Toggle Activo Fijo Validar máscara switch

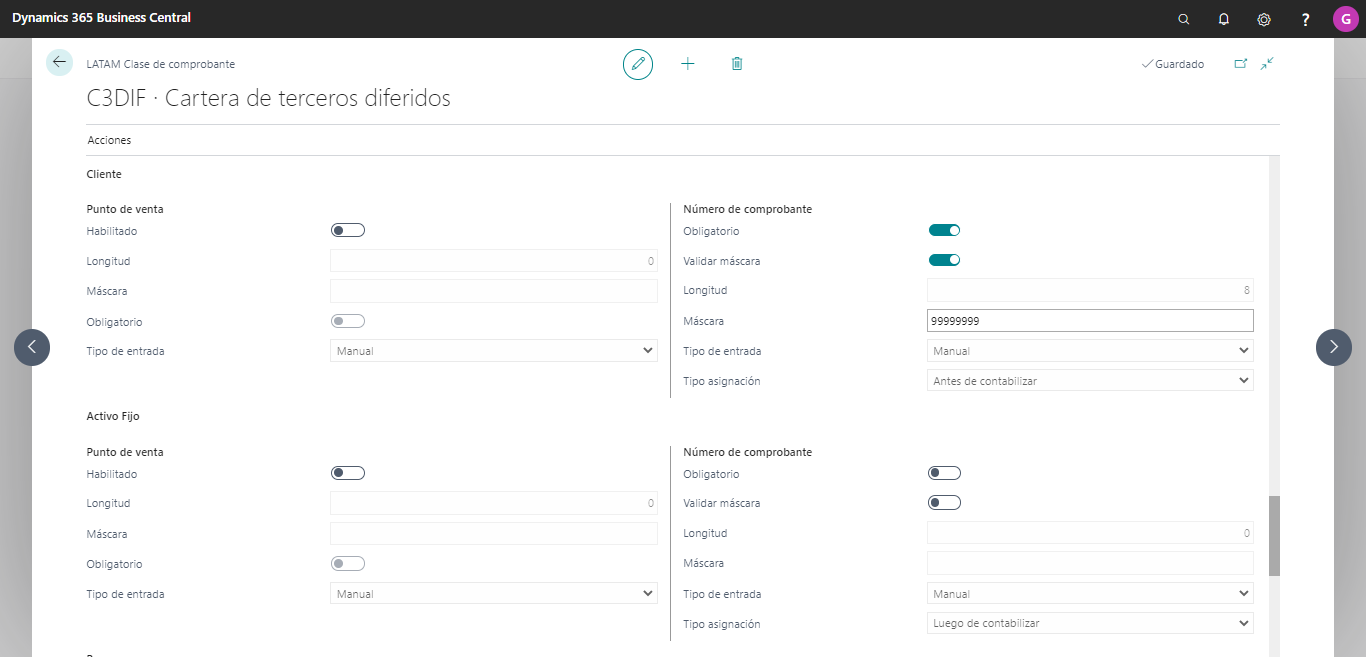tap(944, 502)
